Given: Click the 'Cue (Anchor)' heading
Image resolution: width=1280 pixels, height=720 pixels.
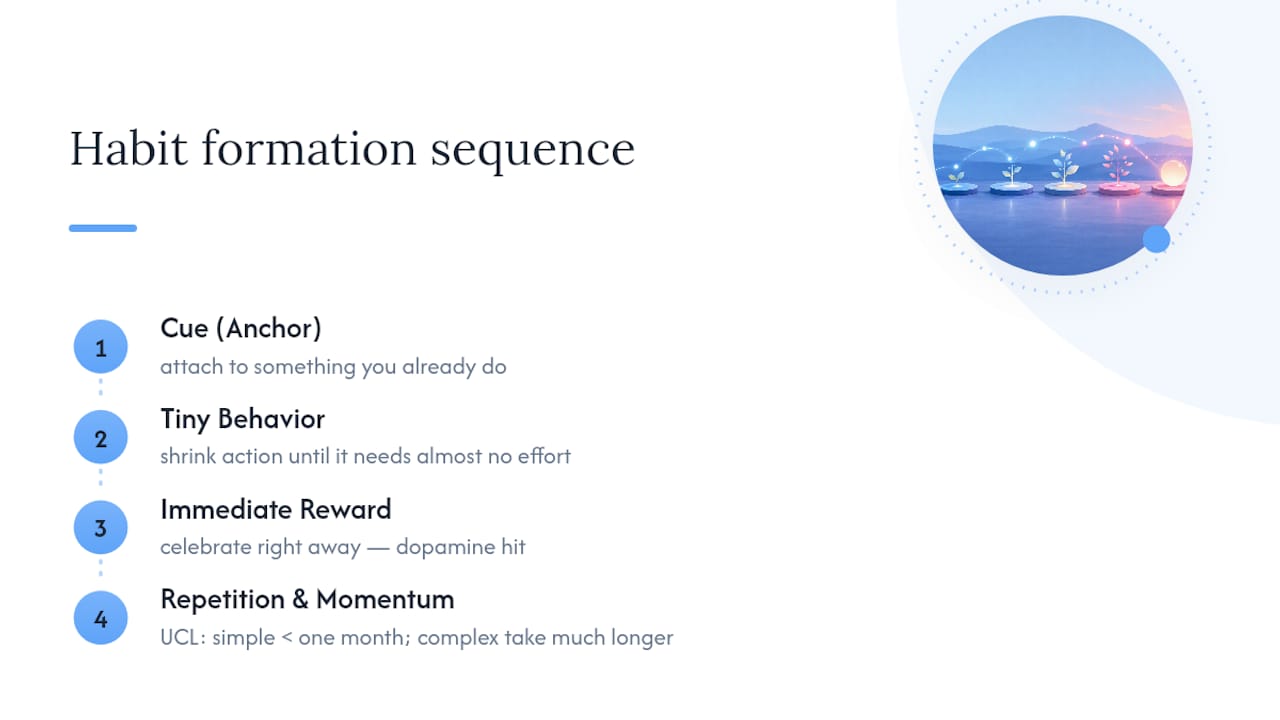Looking at the screenshot, I should [x=241, y=328].
